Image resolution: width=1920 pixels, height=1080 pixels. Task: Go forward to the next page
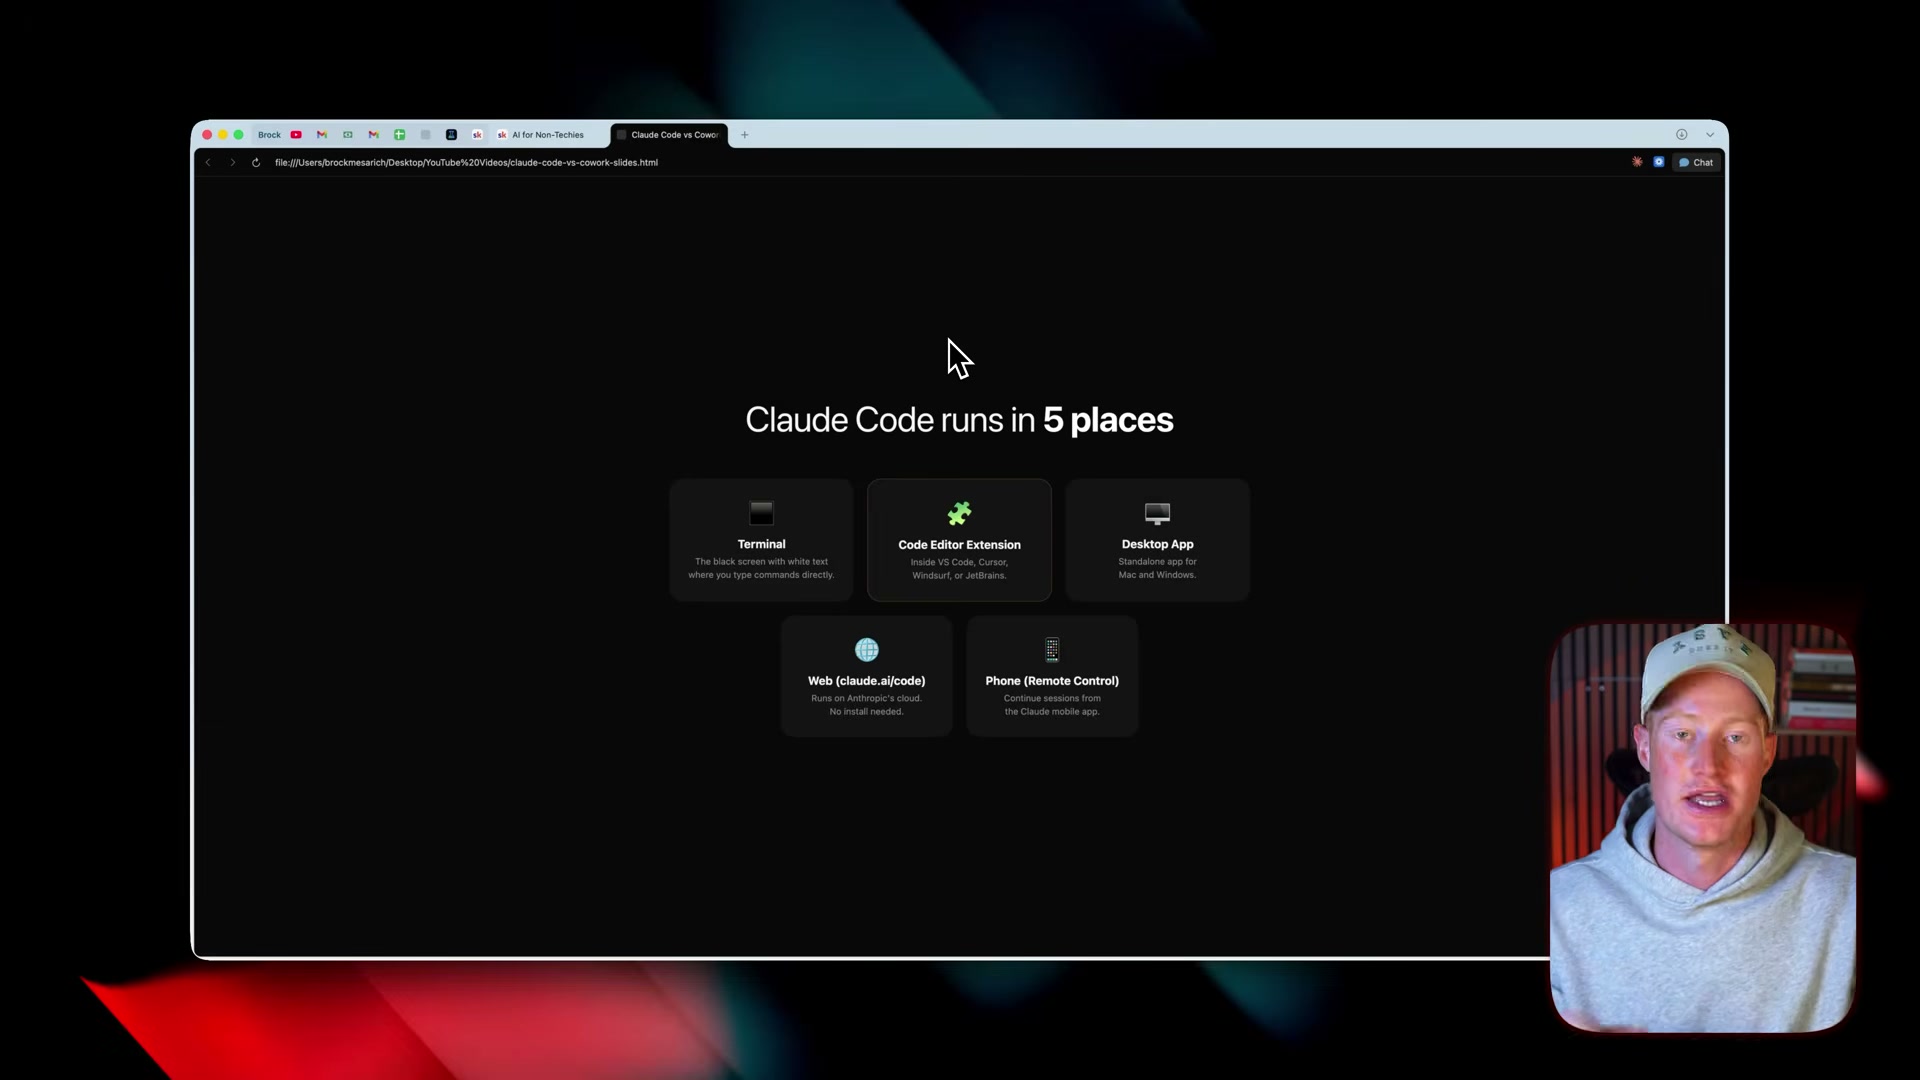coord(232,163)
